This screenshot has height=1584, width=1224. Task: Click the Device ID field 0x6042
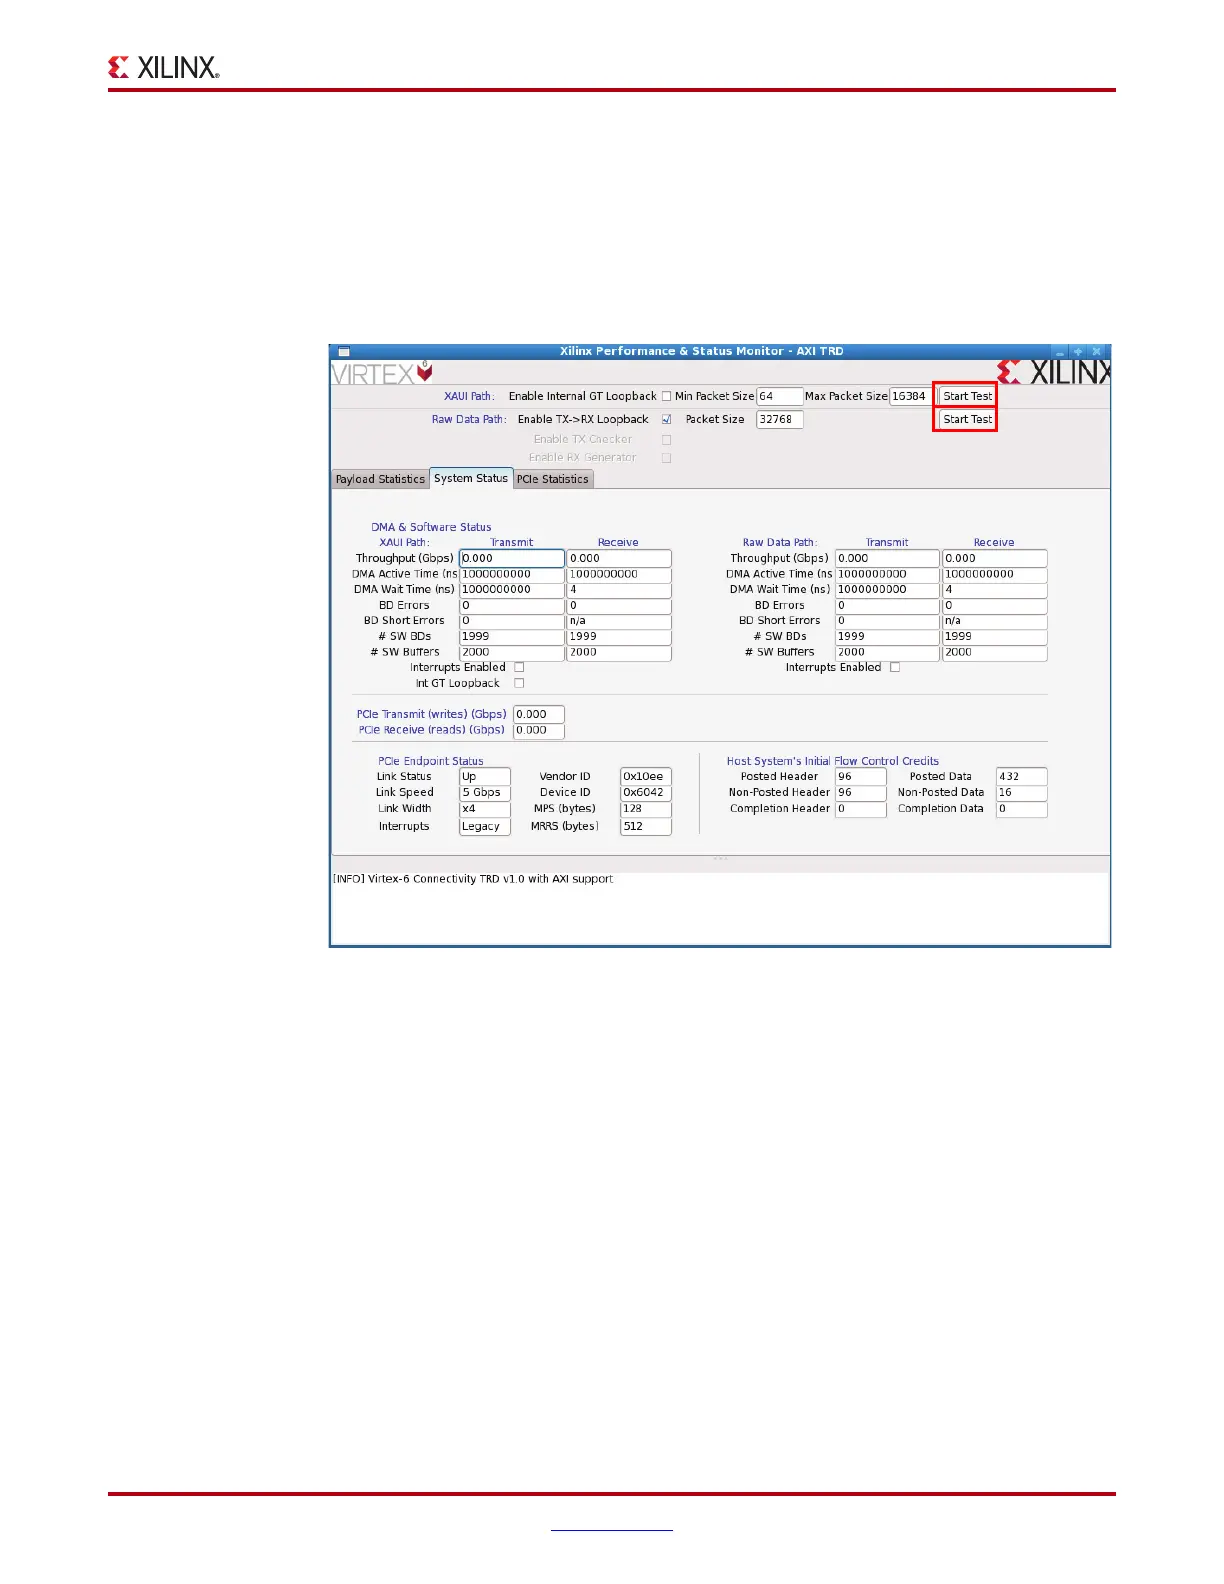click(x=646, y=792)
